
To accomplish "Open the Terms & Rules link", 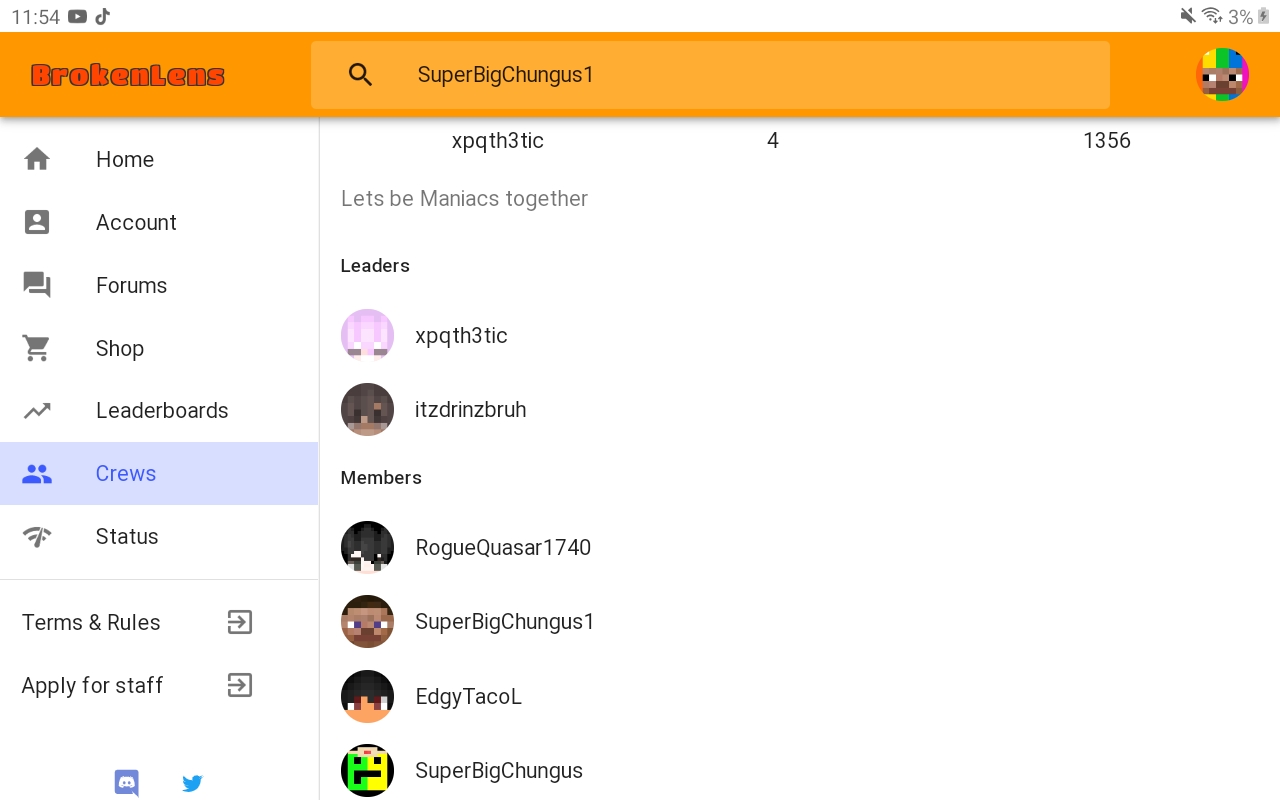I will tap(159, 622).
